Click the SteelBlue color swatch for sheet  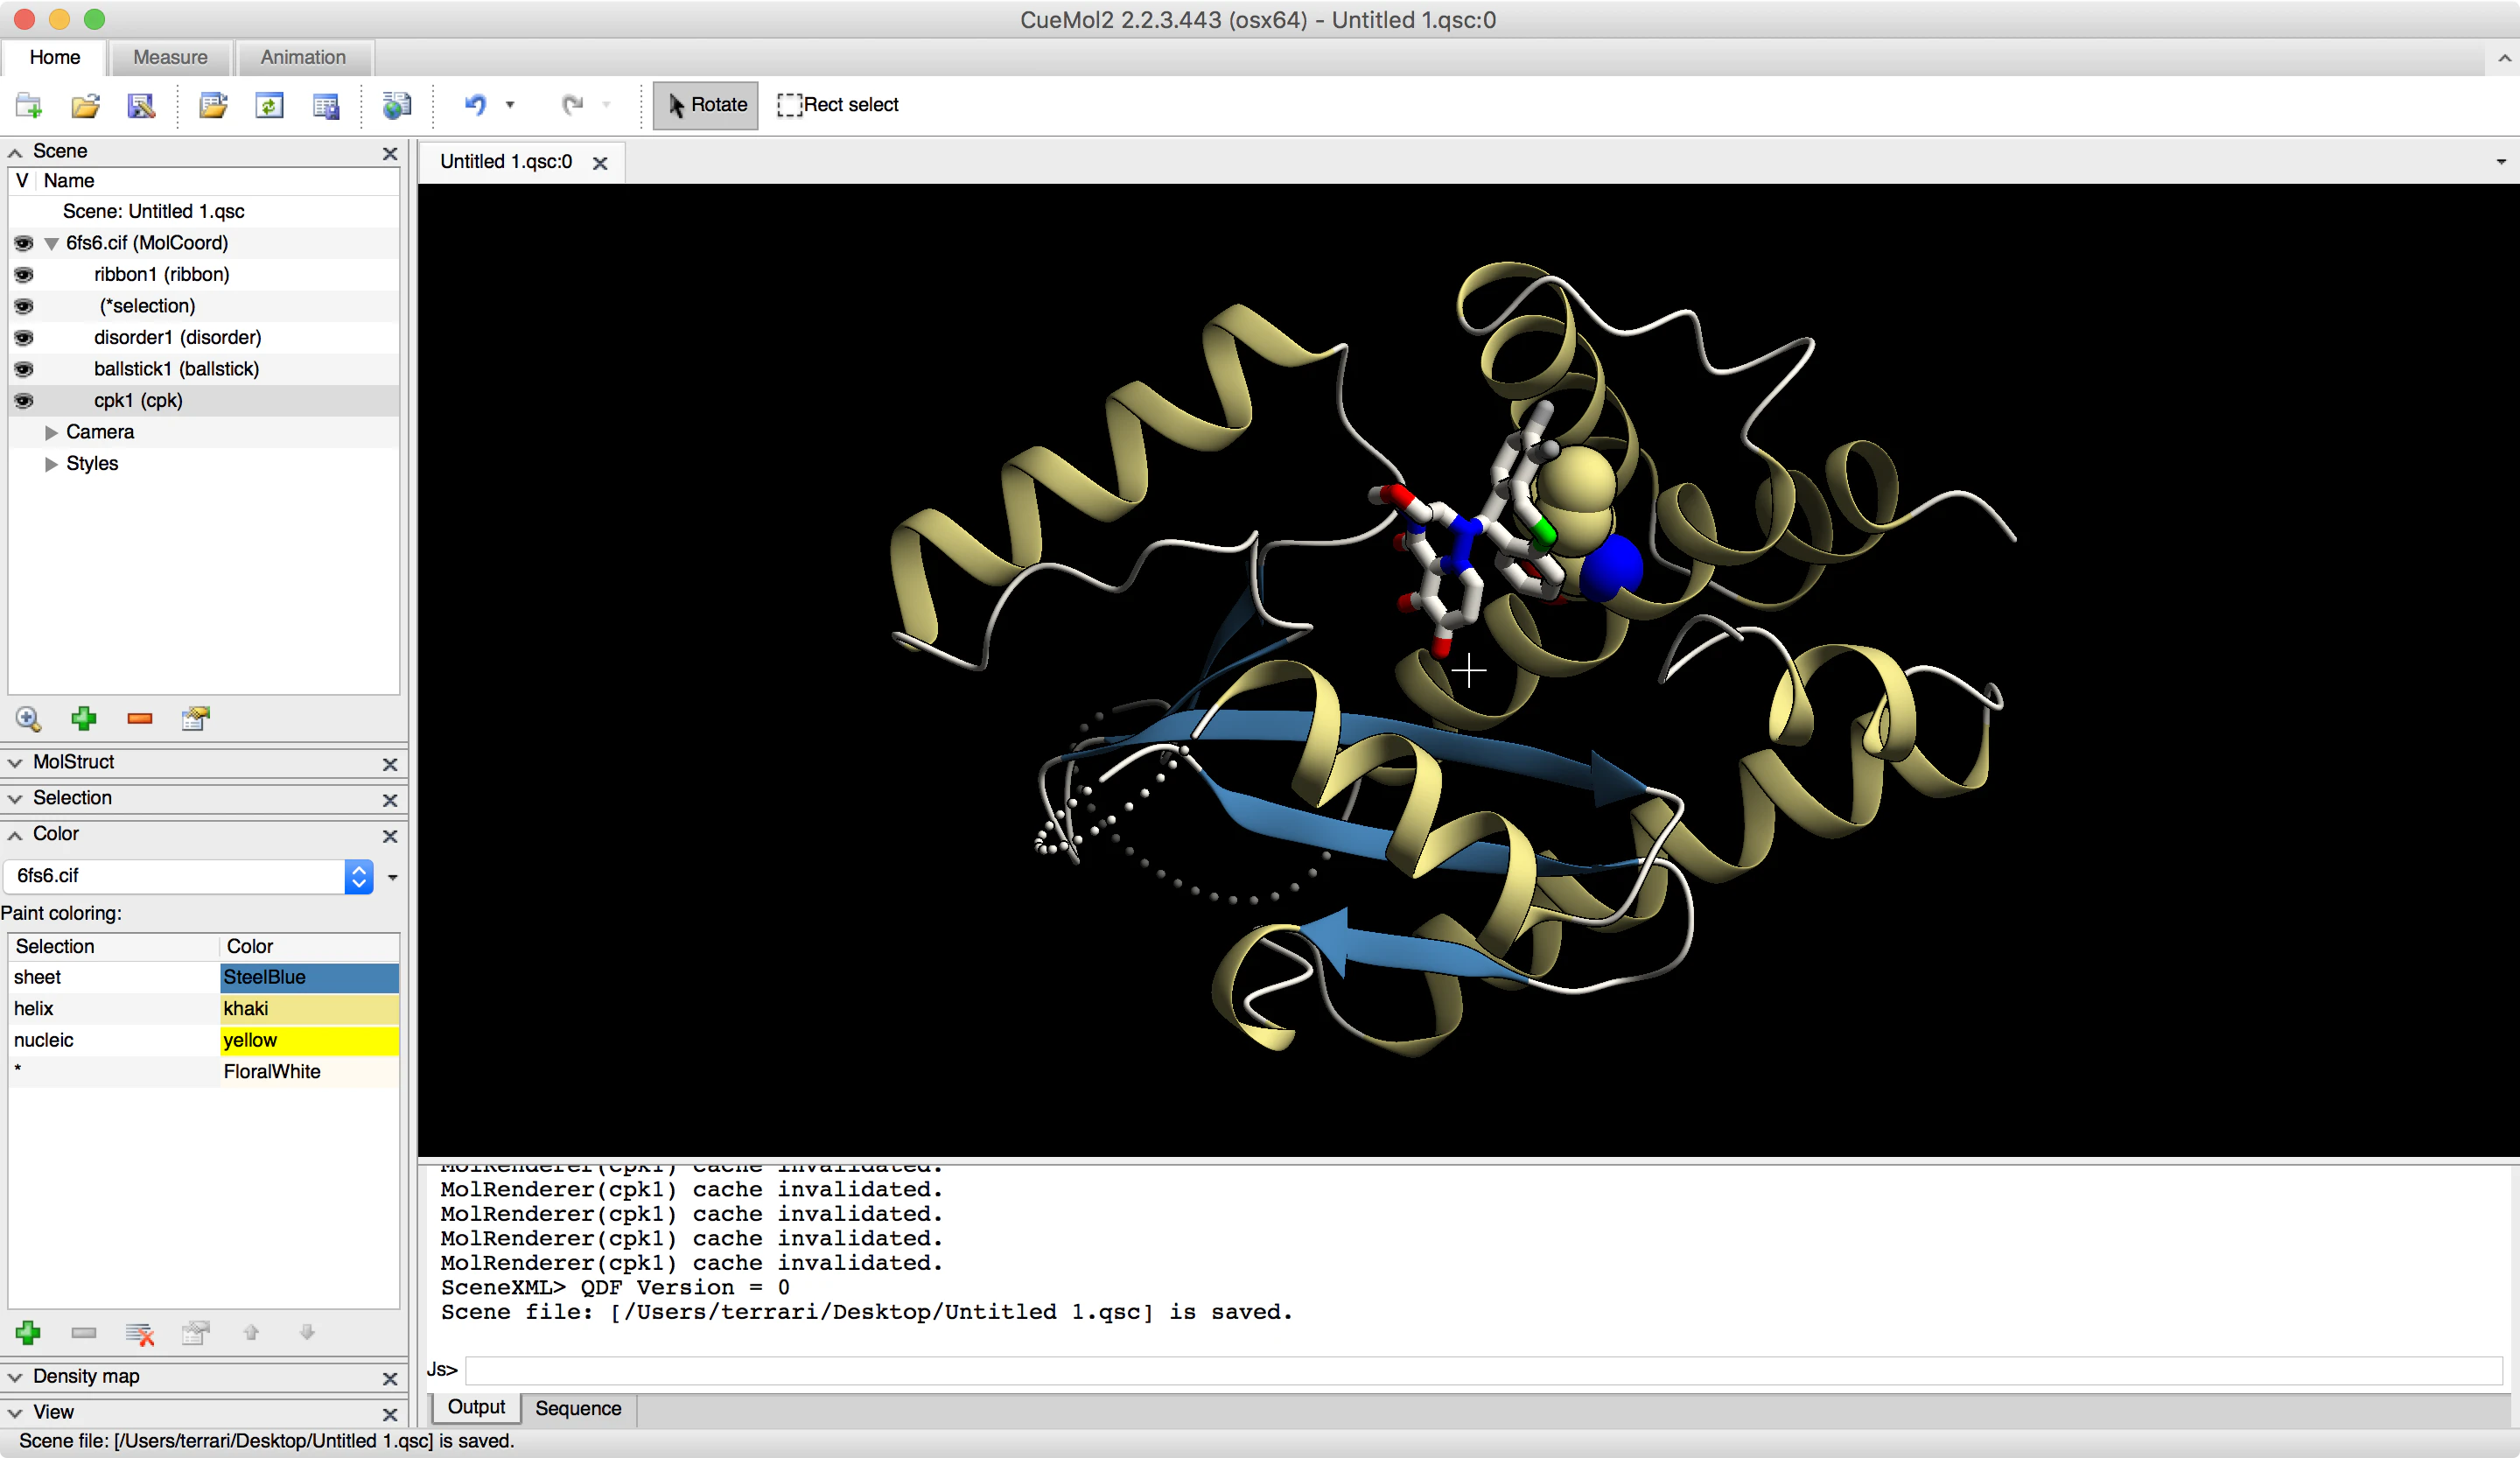[309, 977]
